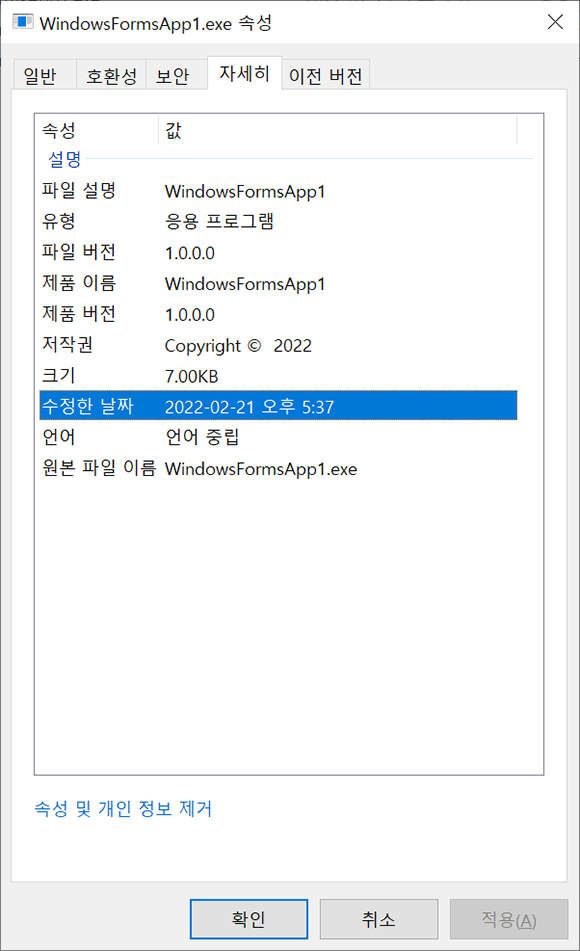
Task: Switch to the 이전 버전 tab
Action: click(x=326, y=76)
